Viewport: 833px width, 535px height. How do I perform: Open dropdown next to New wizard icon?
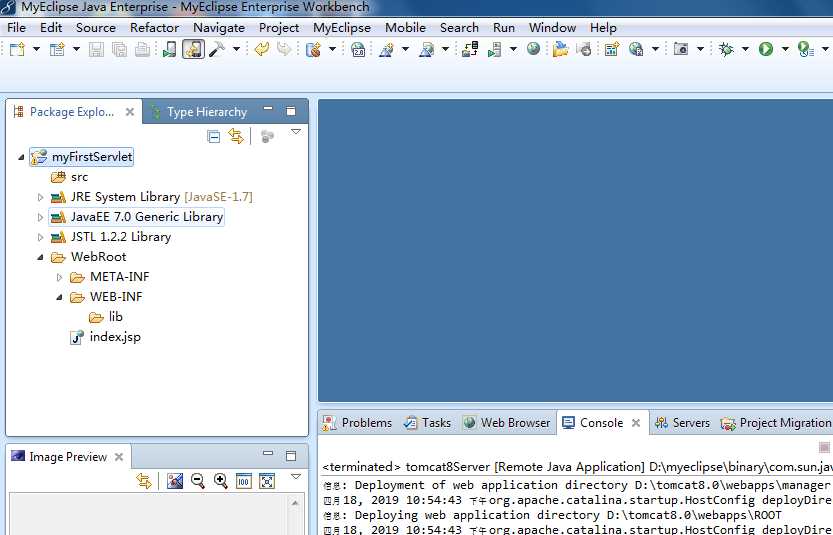[x=36, y=49]
